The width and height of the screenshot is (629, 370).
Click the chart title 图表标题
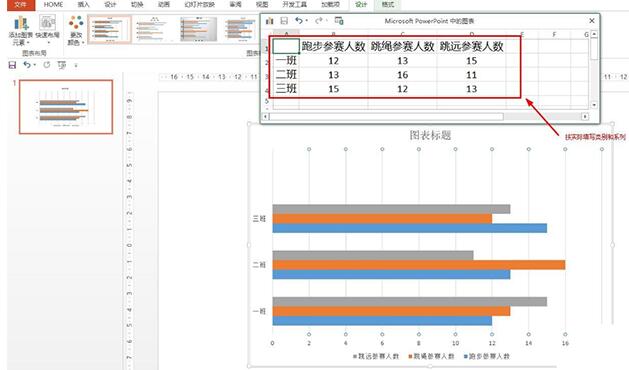click(x=430, y=135)
